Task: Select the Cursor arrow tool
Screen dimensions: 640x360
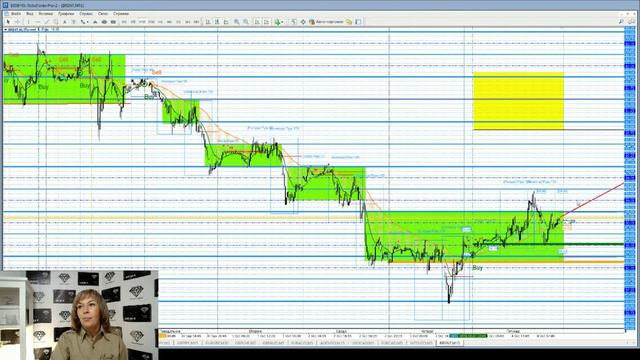Action: click(8, 22)
